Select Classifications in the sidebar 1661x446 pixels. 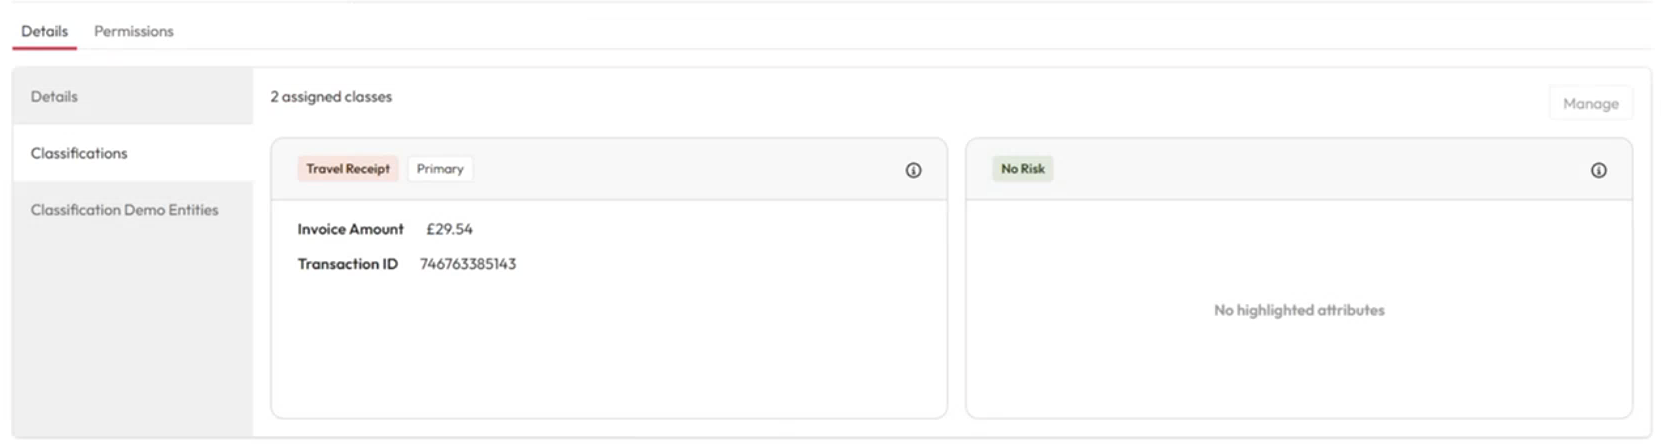79,153
